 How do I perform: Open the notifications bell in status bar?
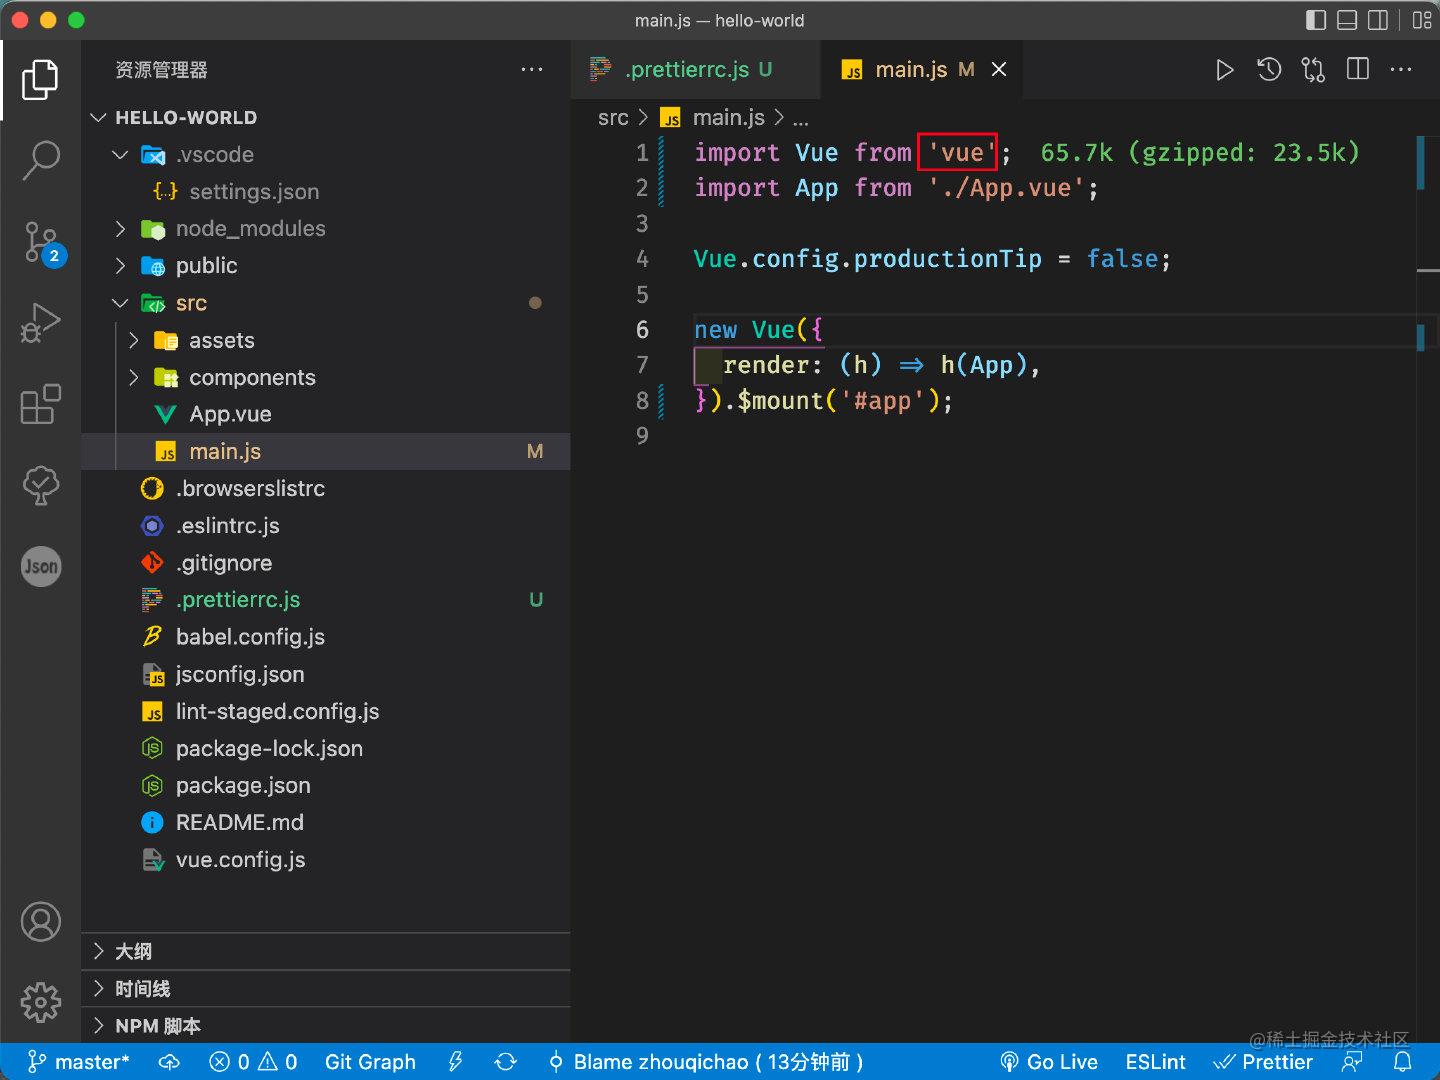(x=1403, y=1062)
